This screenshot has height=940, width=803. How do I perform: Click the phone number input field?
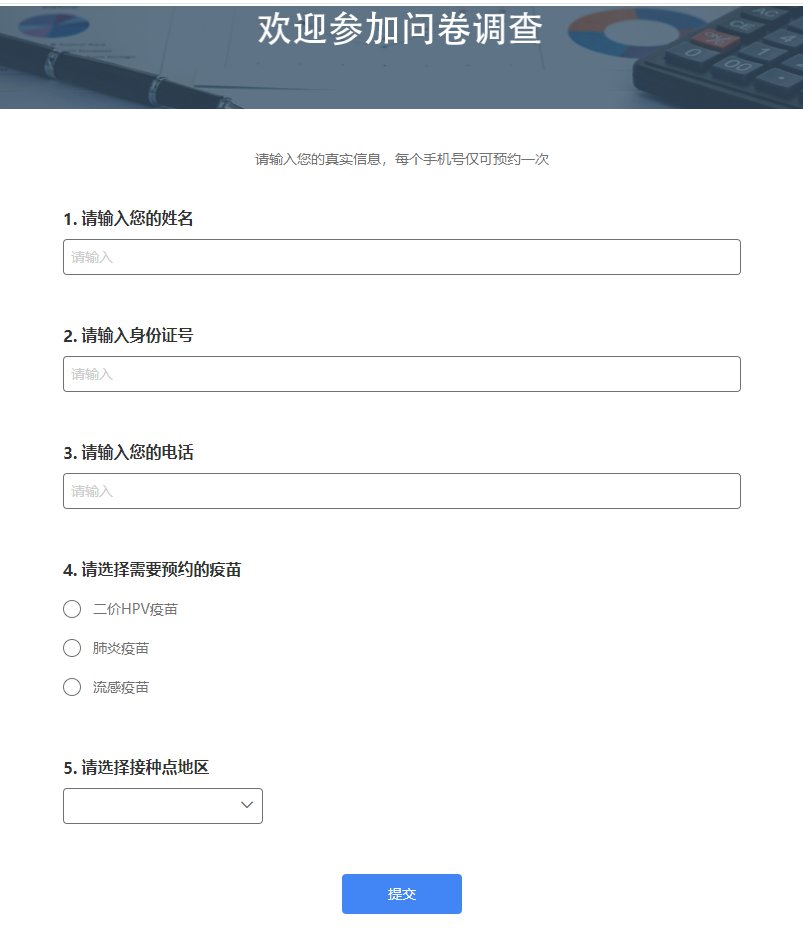(x=401, y=491)
